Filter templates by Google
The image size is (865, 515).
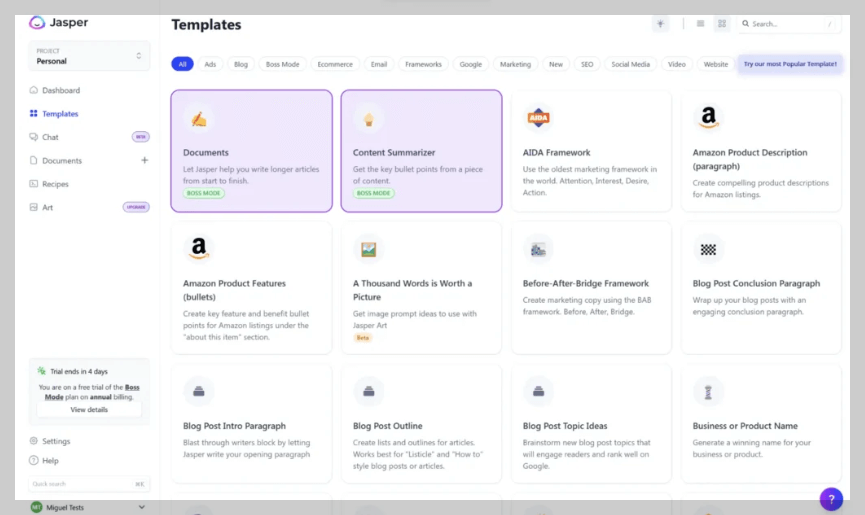[471, 64]
